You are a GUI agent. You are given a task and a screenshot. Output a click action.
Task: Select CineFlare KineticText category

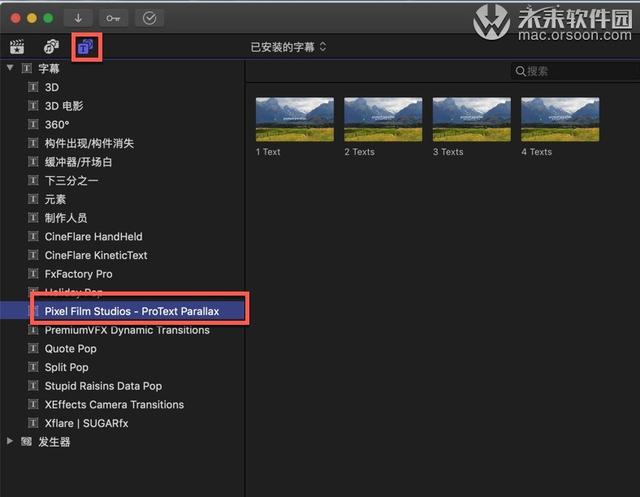pos(96,255)
